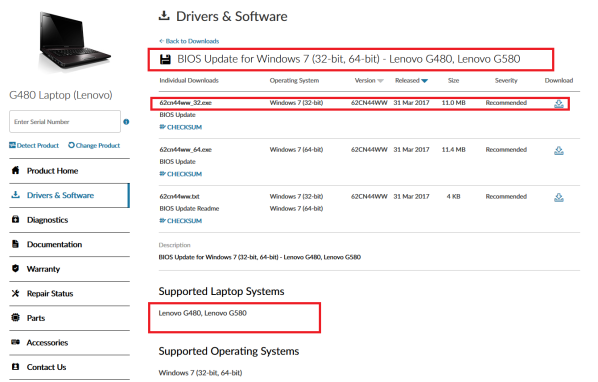Open CHECKSUM for 62cn44ww_32.exe
This screenshot has height=382, width=598.
point(181,127)
